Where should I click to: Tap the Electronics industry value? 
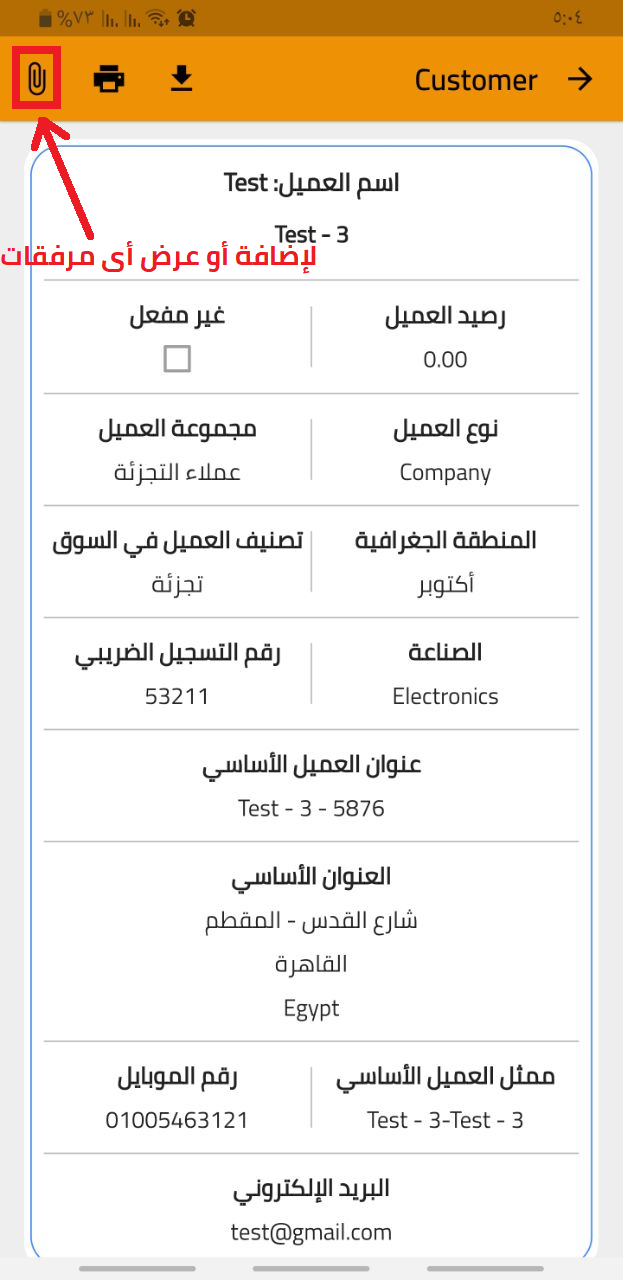445,696
